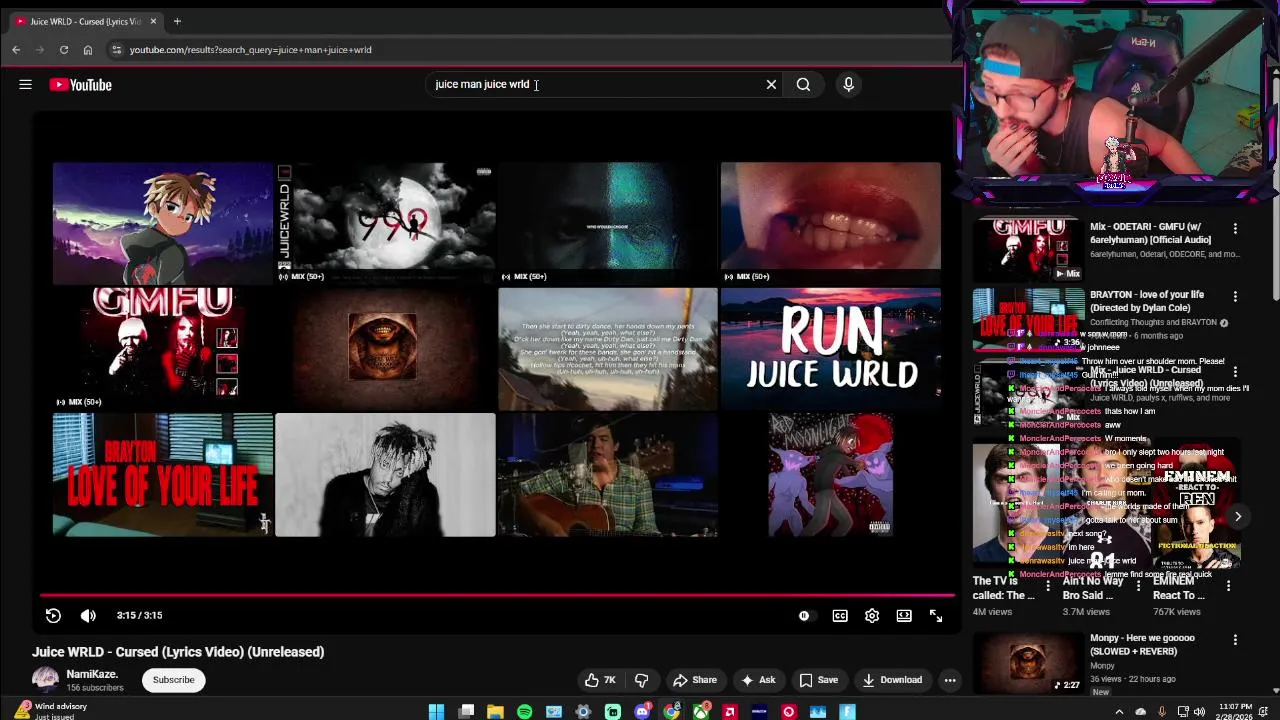The width and height of the screenshot is (1280, 720).
Task: Open the anime character endscreen thumbnail
Action: pyautogui.click(x=162, y=223)
